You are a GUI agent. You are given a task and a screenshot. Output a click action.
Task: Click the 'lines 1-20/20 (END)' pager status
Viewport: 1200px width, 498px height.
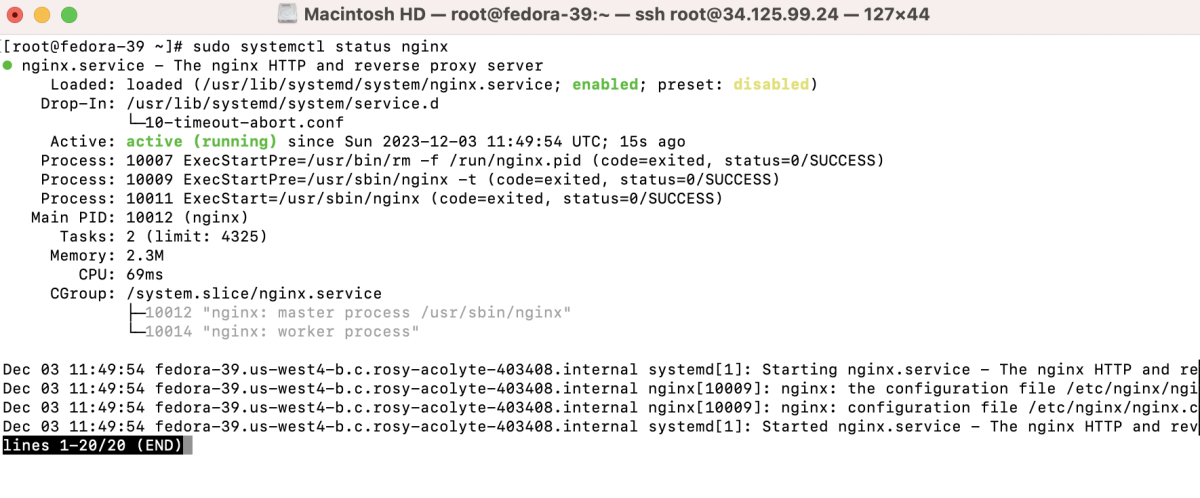92,446
